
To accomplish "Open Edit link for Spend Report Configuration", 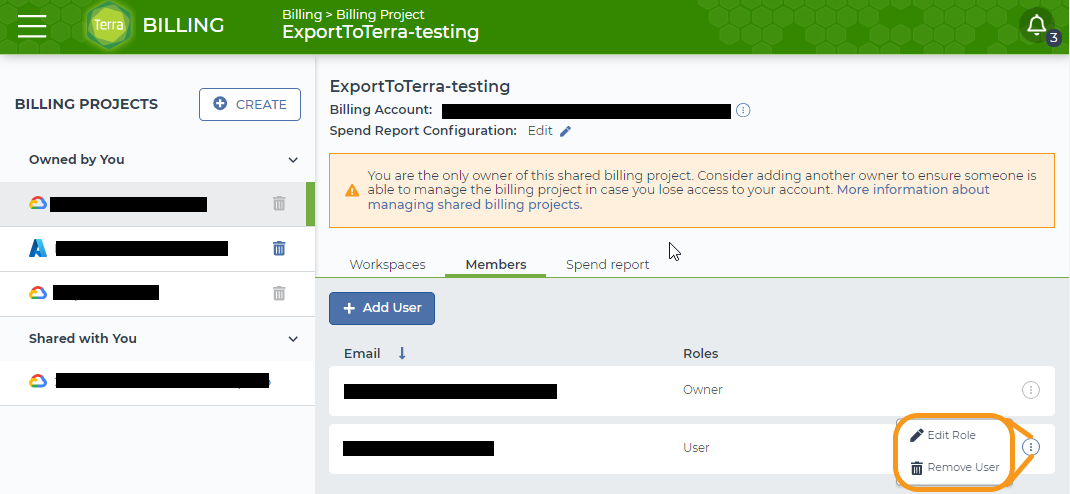I will (x=540, y=131).
